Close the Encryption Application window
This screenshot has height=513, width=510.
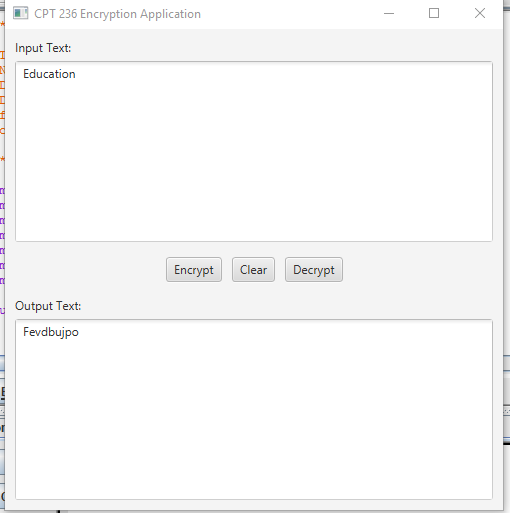[480, 14]
